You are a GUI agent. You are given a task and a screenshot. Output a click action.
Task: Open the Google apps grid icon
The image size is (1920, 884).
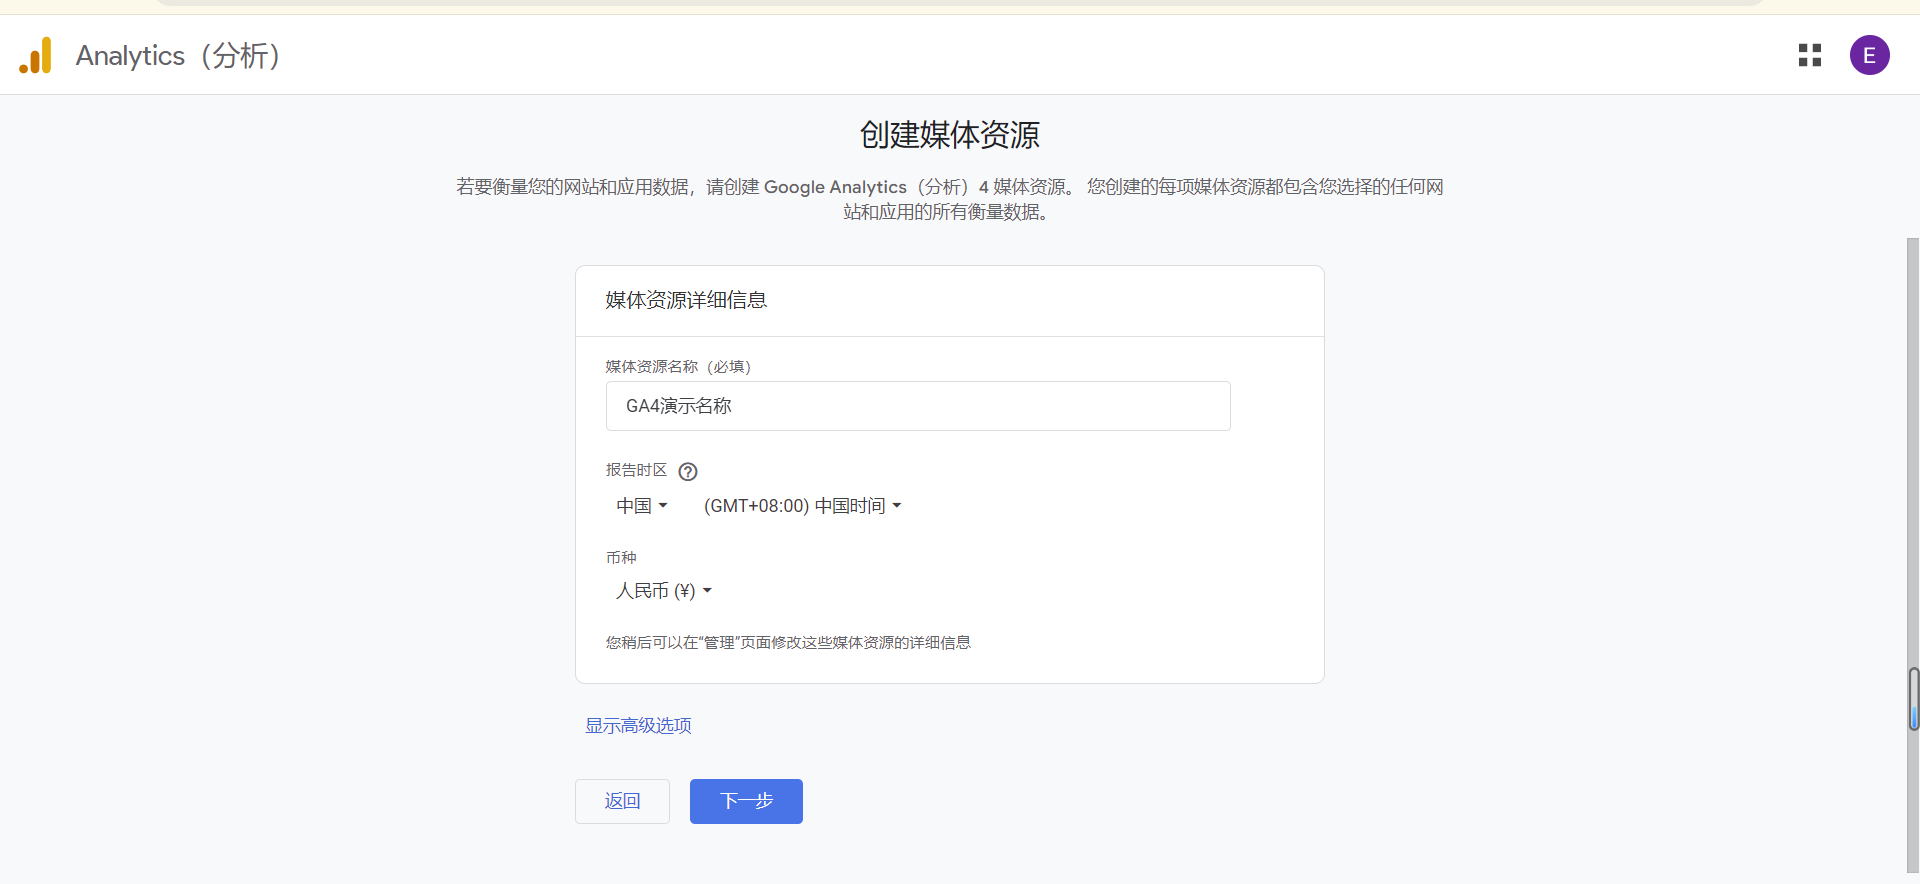[1809, 55]
